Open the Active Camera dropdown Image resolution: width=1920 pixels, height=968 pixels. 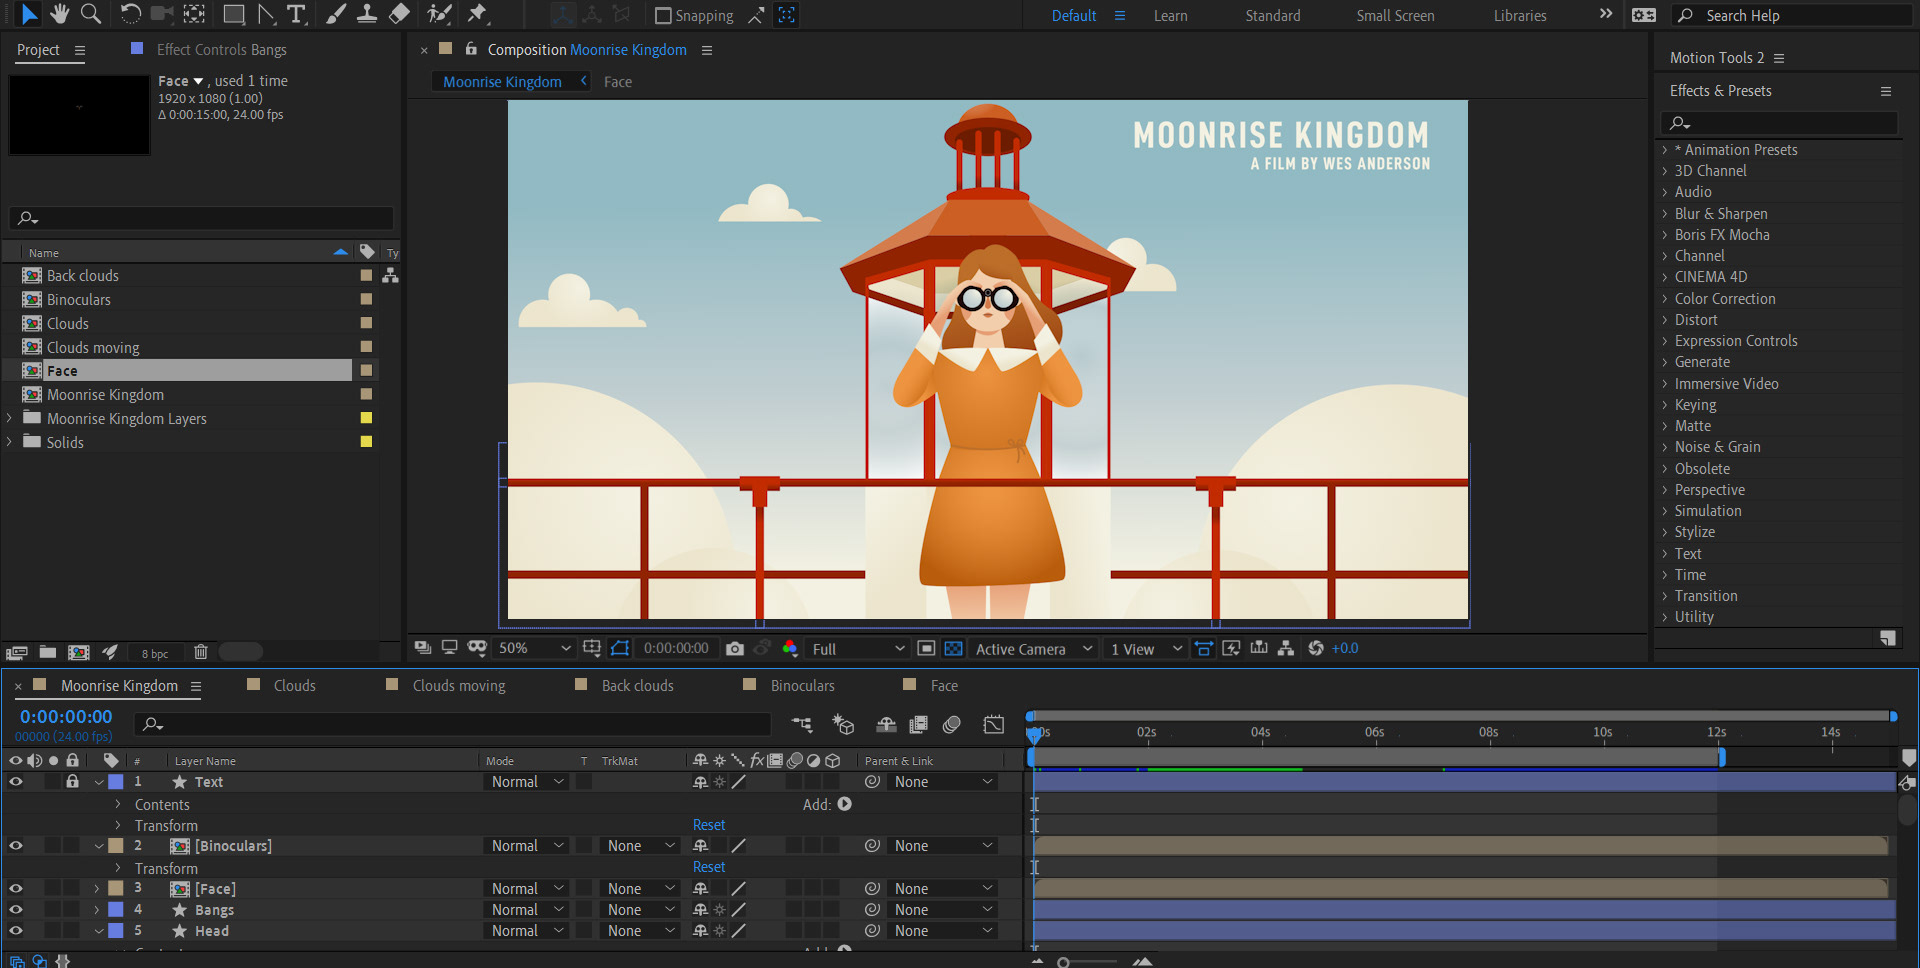click(x=1034, y=648)
